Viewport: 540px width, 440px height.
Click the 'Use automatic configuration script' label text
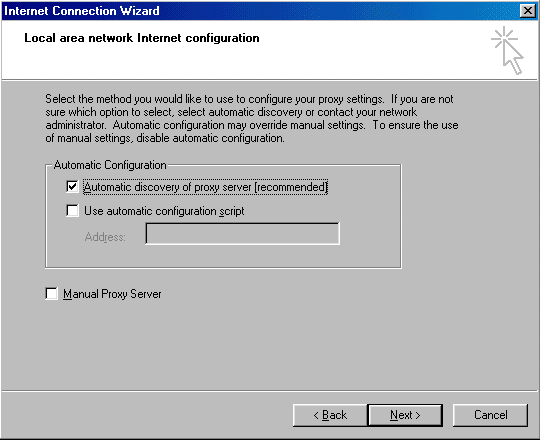click(x=164, y=211)
